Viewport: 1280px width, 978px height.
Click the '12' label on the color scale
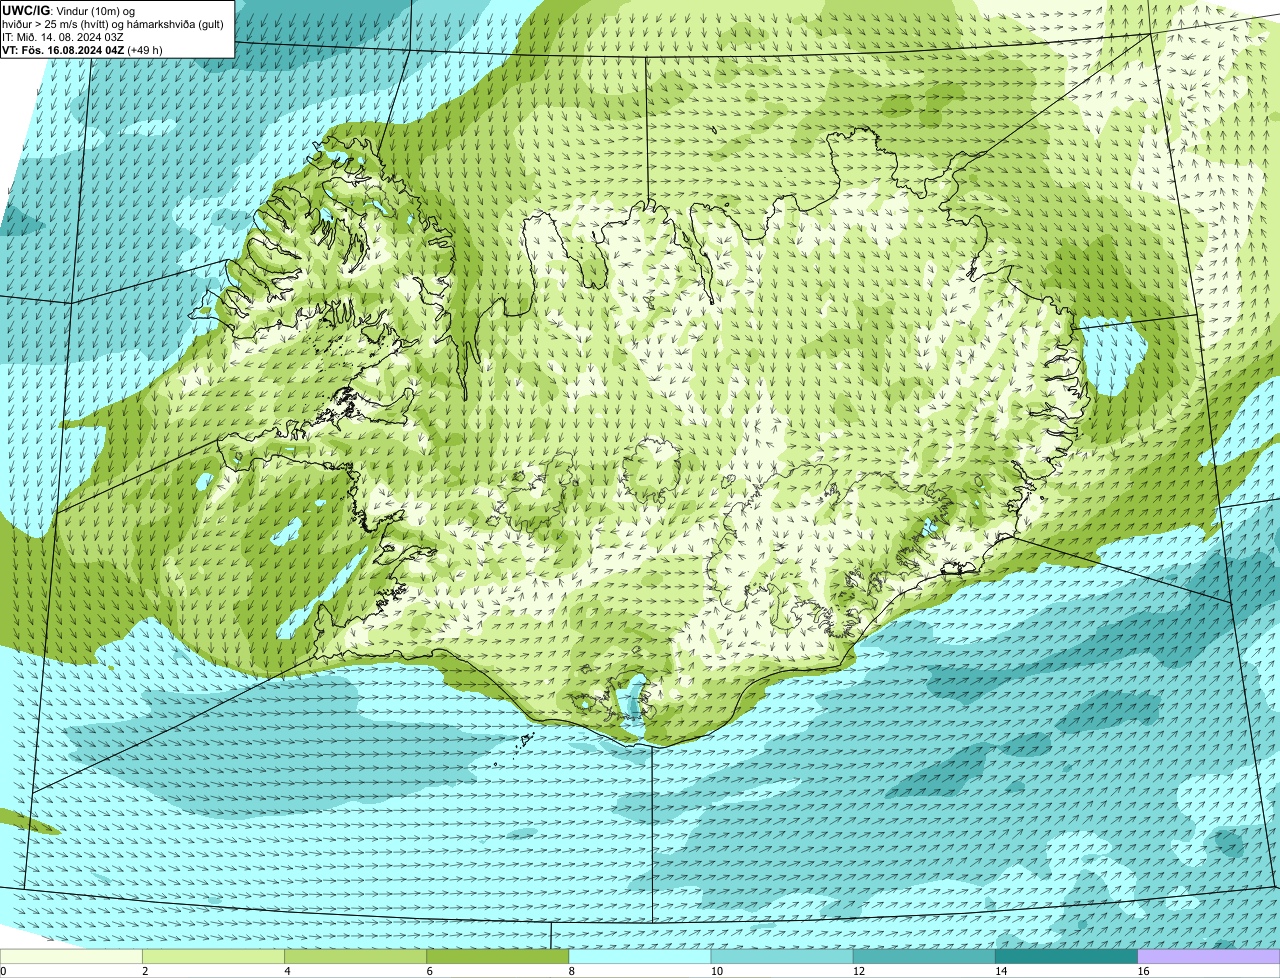click(x=858, y=971)
